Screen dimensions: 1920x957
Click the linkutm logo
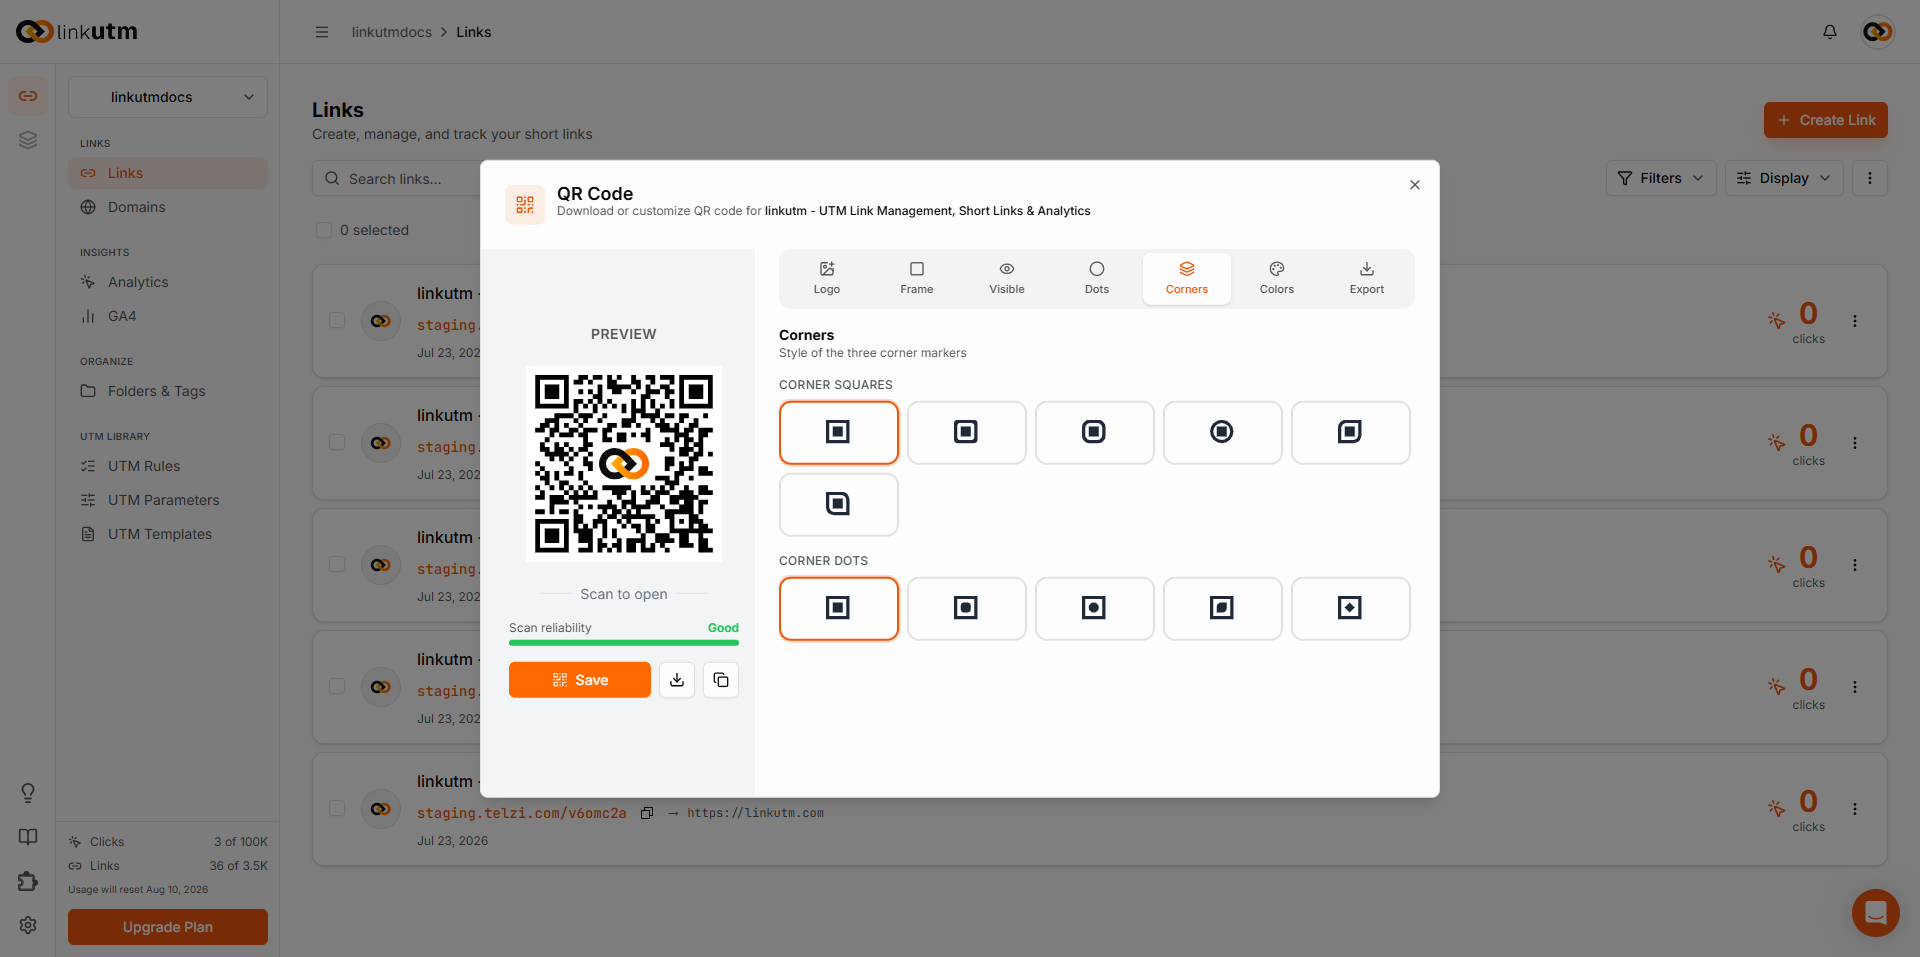tap(77, 32)
